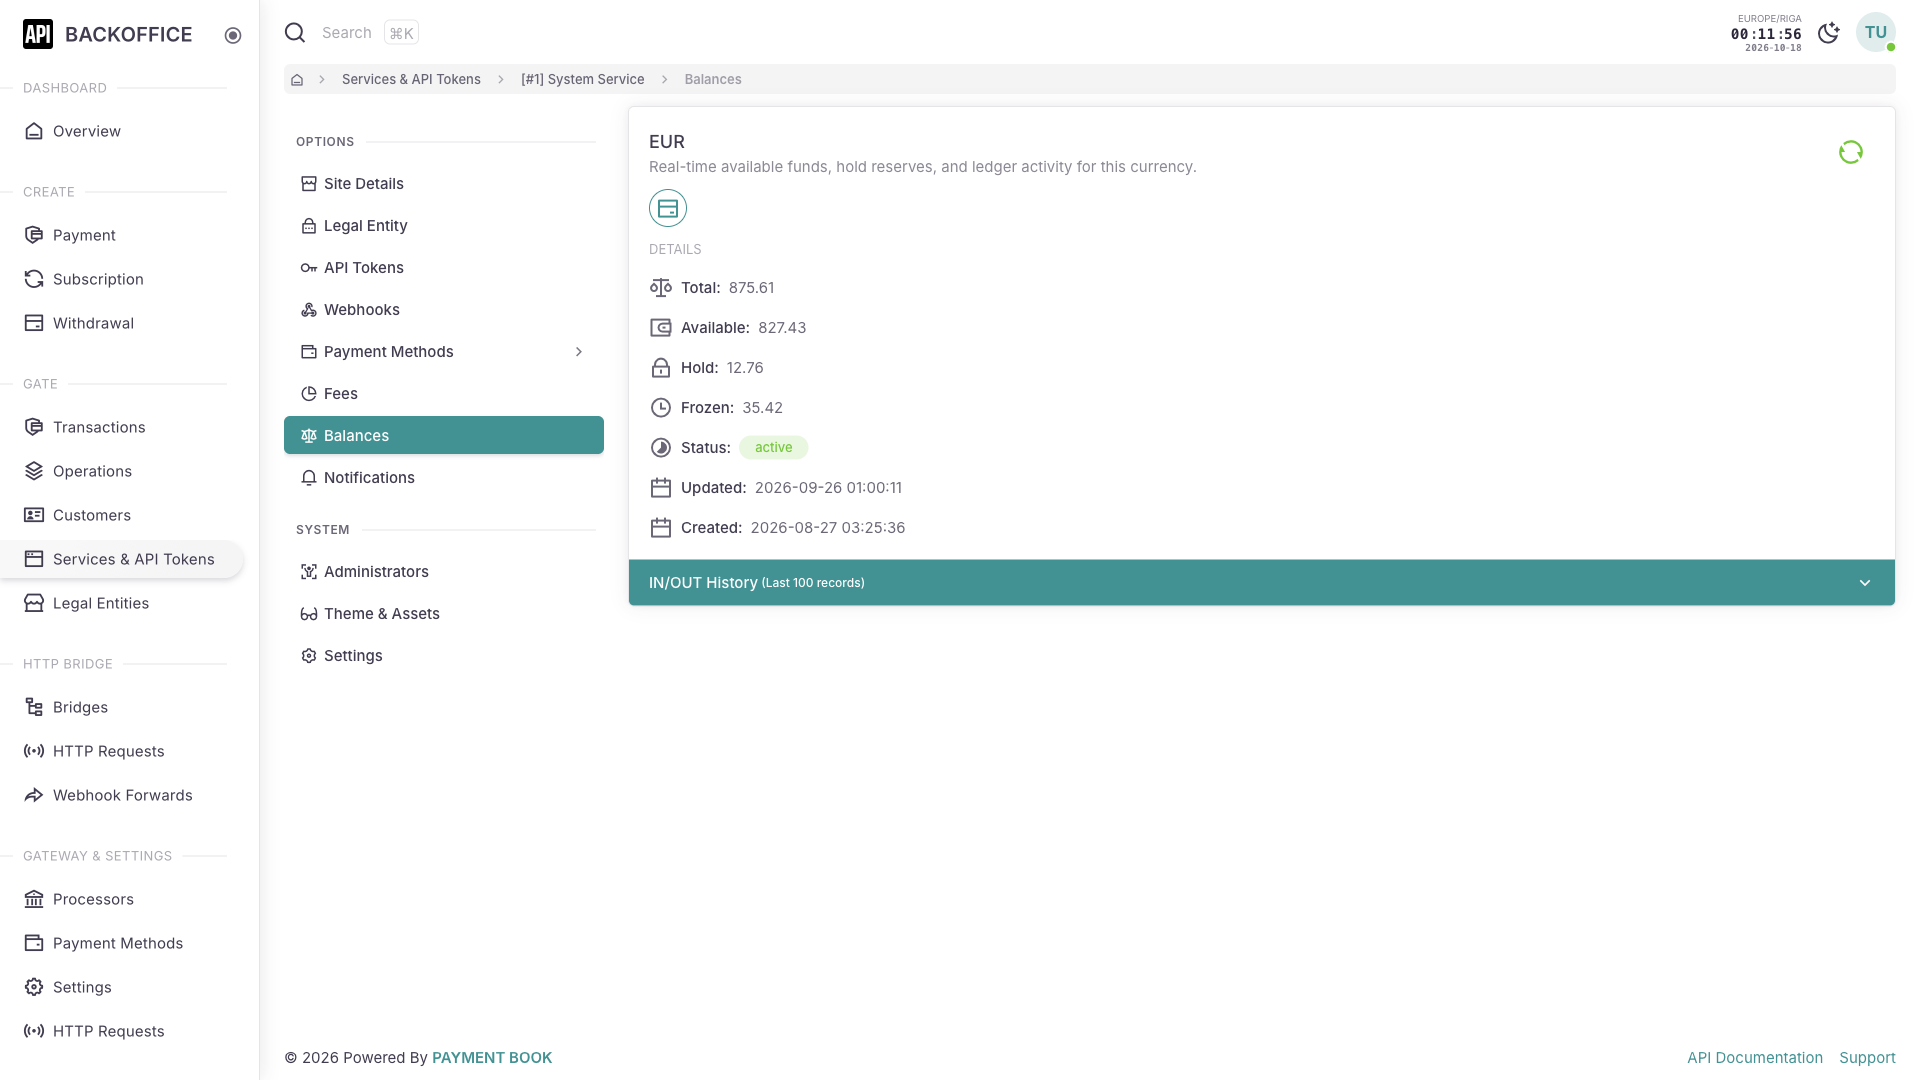Create a new Withdrawal

pyautogui.click(x=122, y=323)
